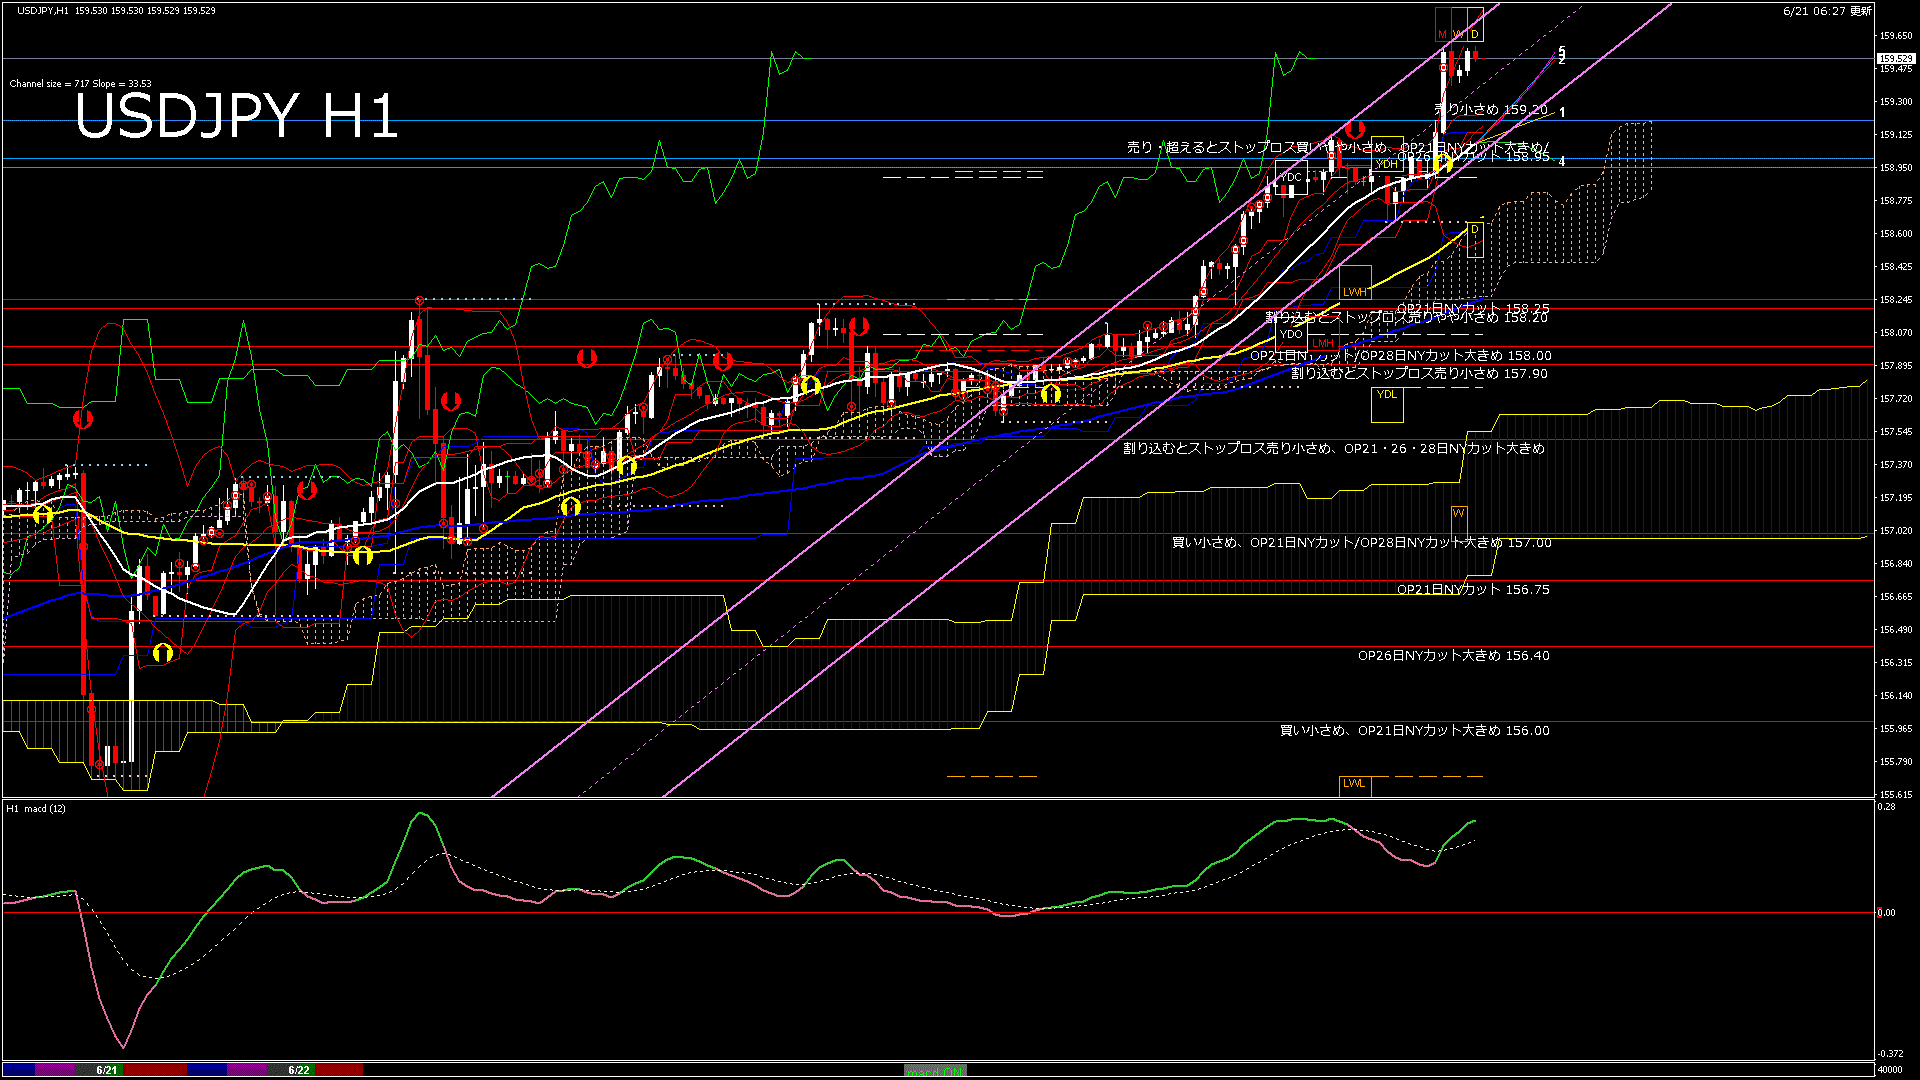
Task: Click the 155.615 price axis label
Action: [1896, 795]
